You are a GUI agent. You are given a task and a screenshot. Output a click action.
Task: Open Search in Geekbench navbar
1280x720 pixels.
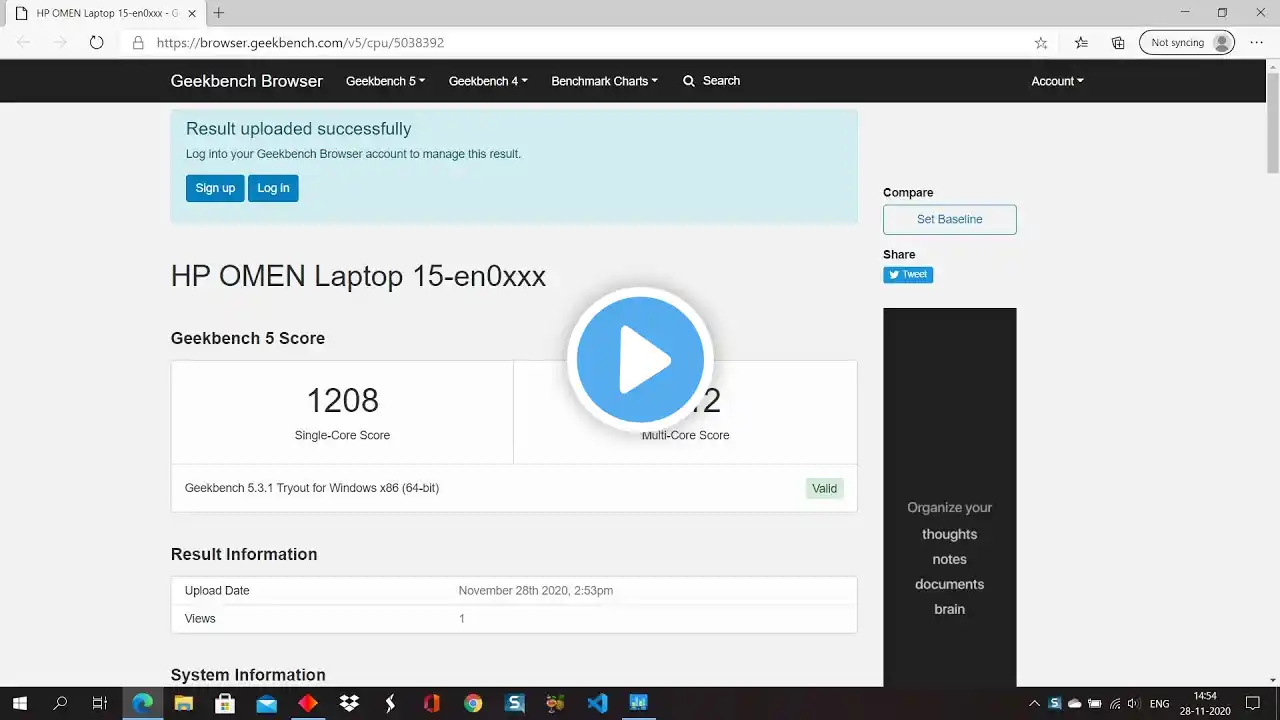[x=711, y=81]
